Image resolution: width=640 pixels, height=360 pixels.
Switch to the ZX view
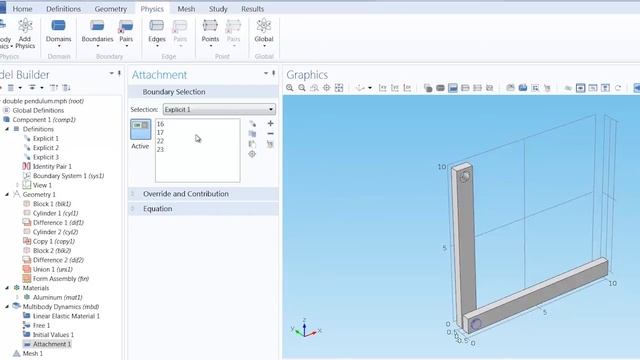(x=407, y=88)
